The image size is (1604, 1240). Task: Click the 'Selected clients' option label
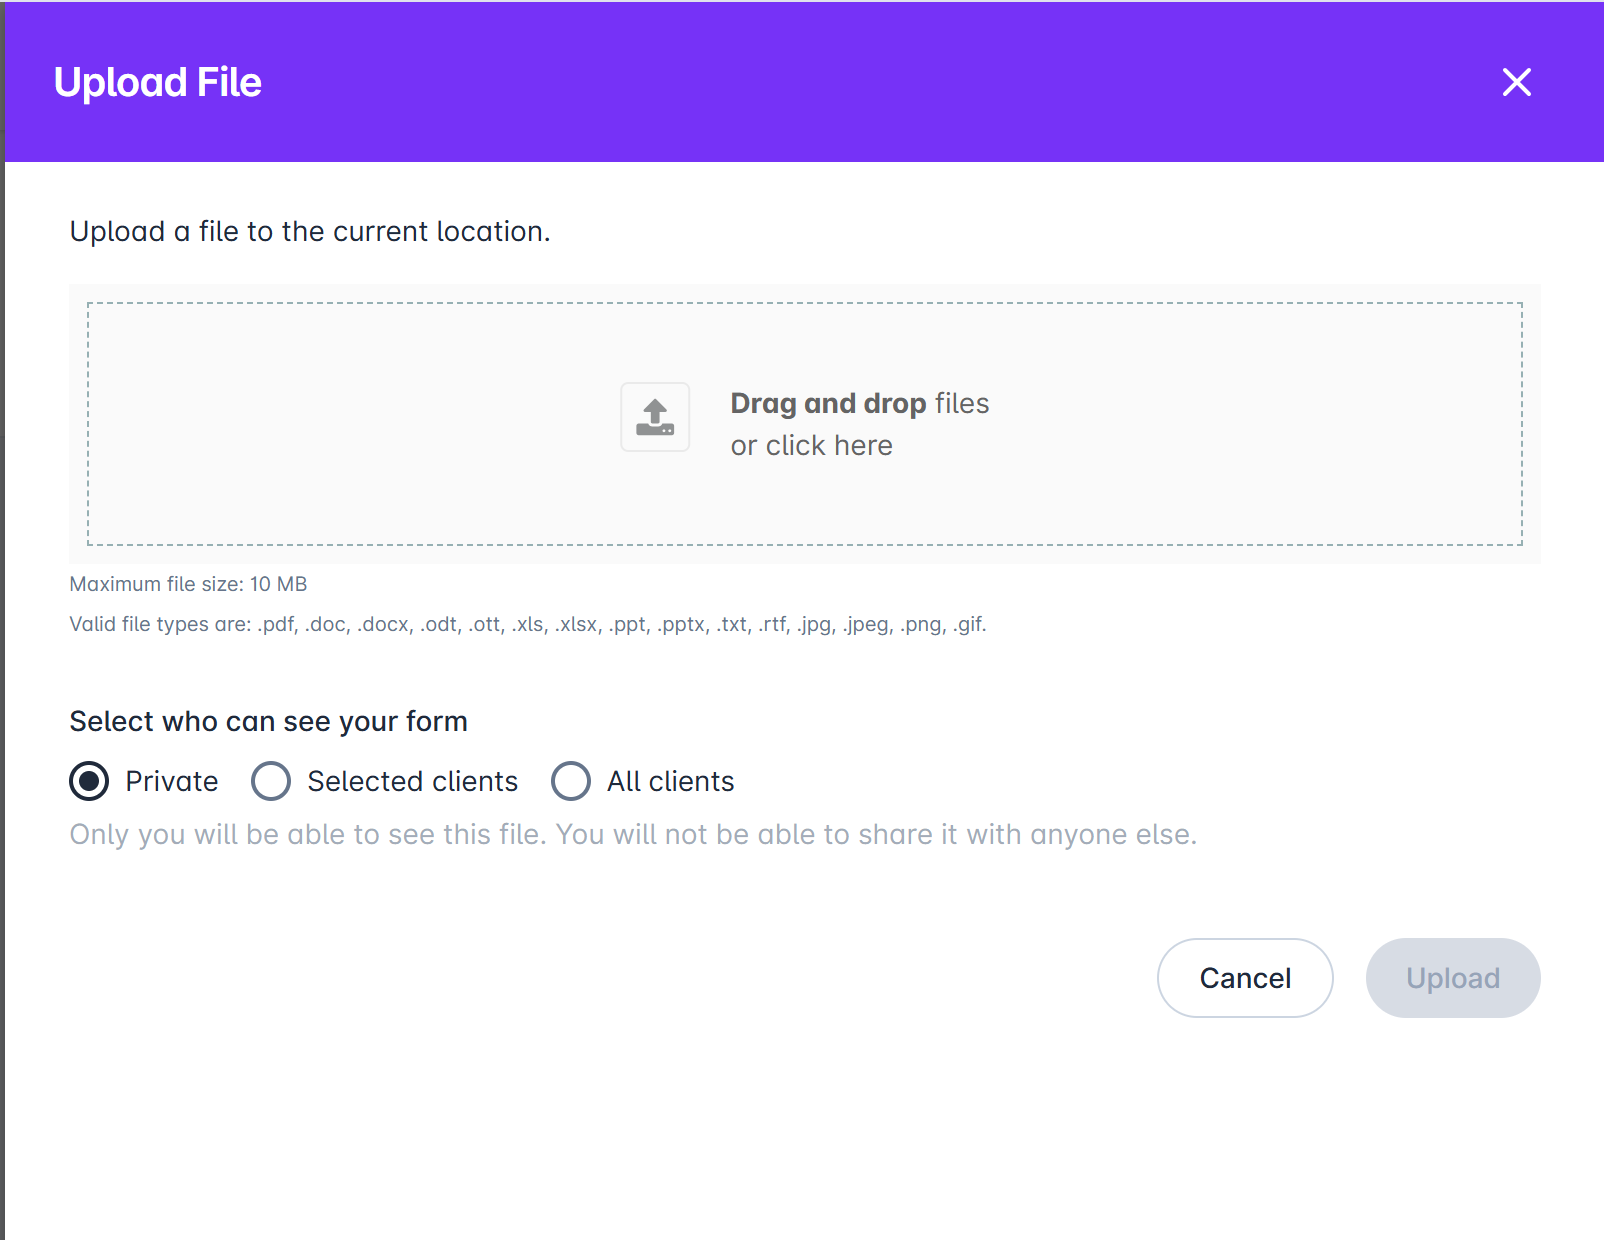[412, 781]
